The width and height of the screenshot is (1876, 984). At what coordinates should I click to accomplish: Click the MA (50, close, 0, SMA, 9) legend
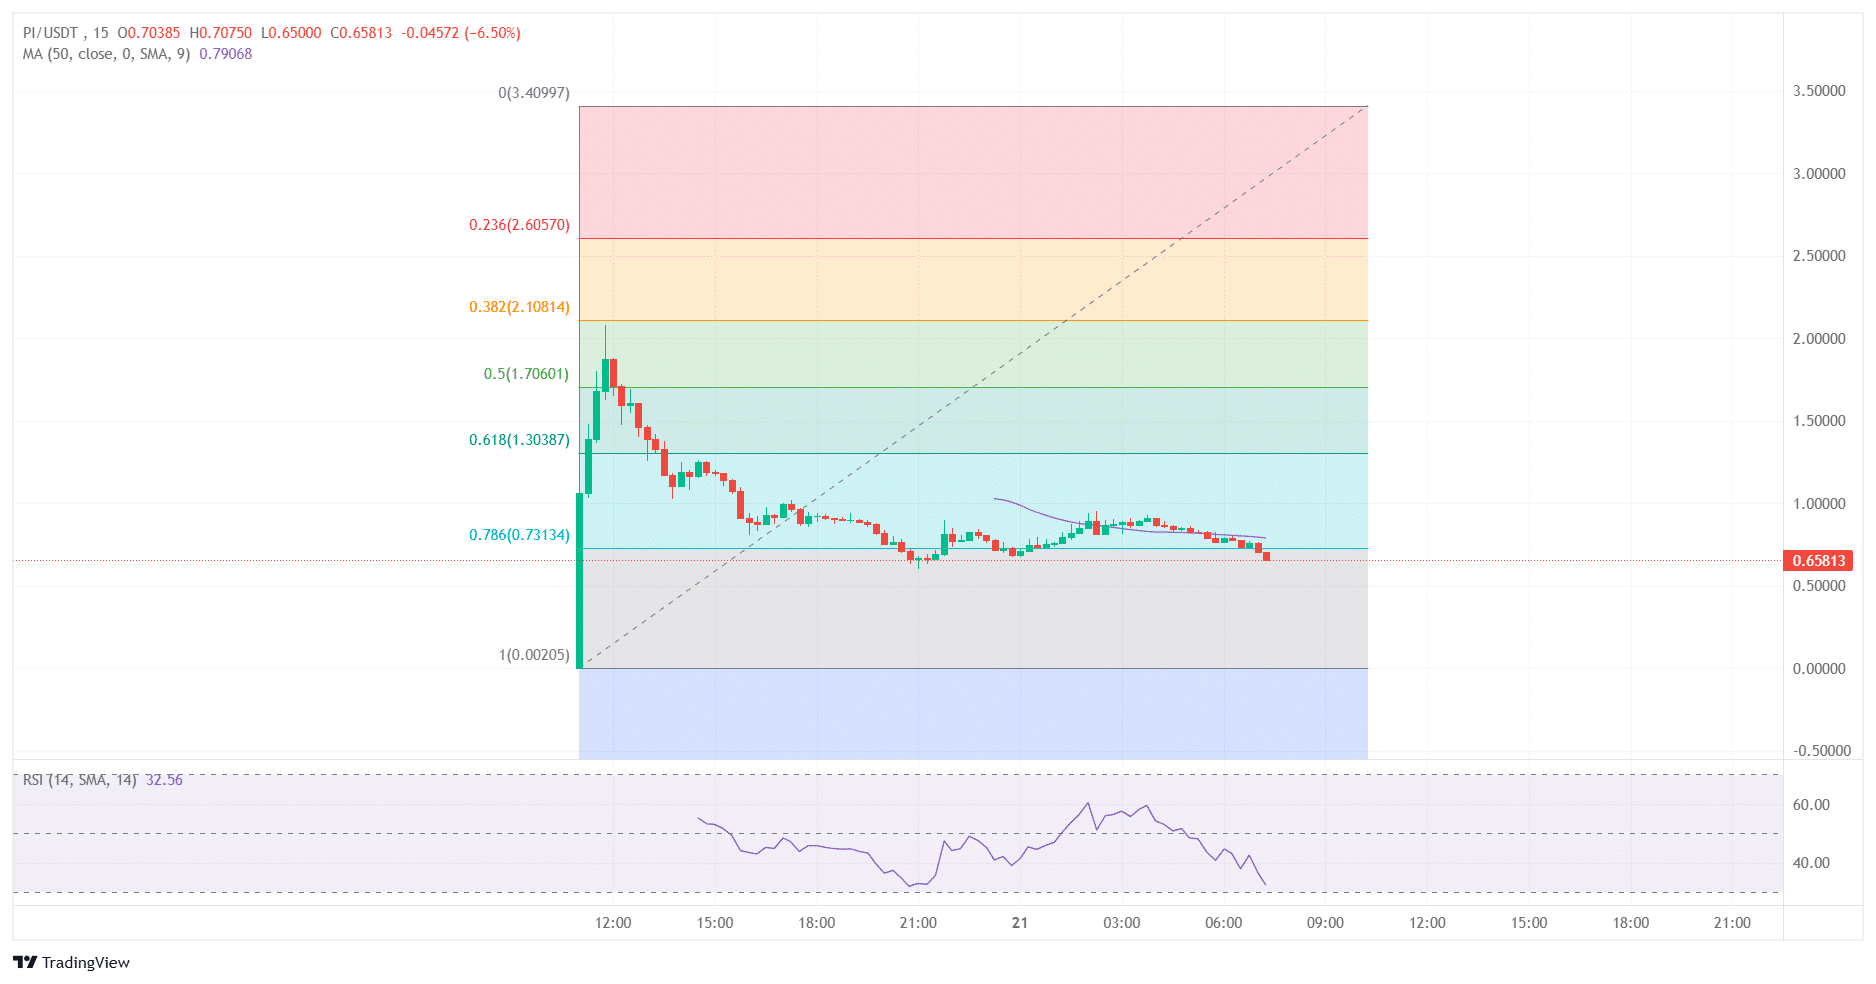106,54
